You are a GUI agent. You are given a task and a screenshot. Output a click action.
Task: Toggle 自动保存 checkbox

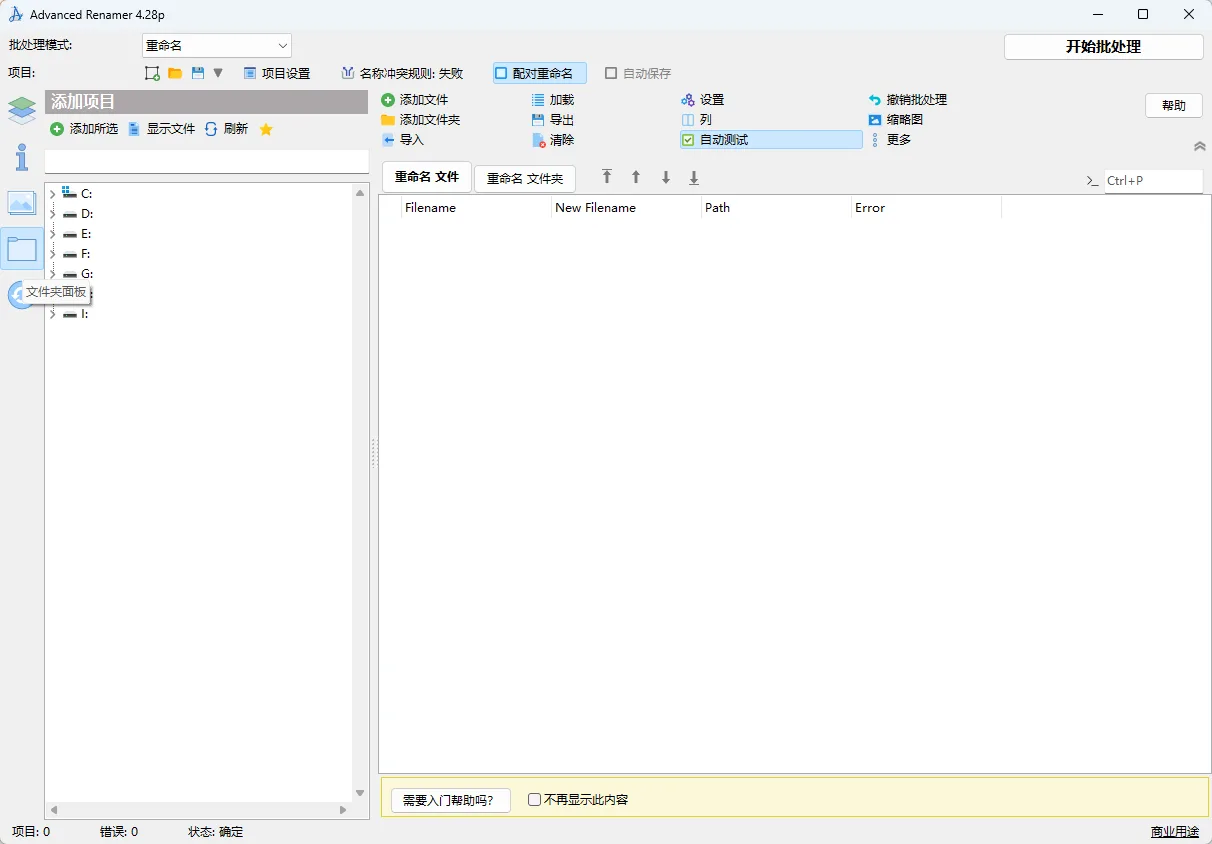click(638, 73)
